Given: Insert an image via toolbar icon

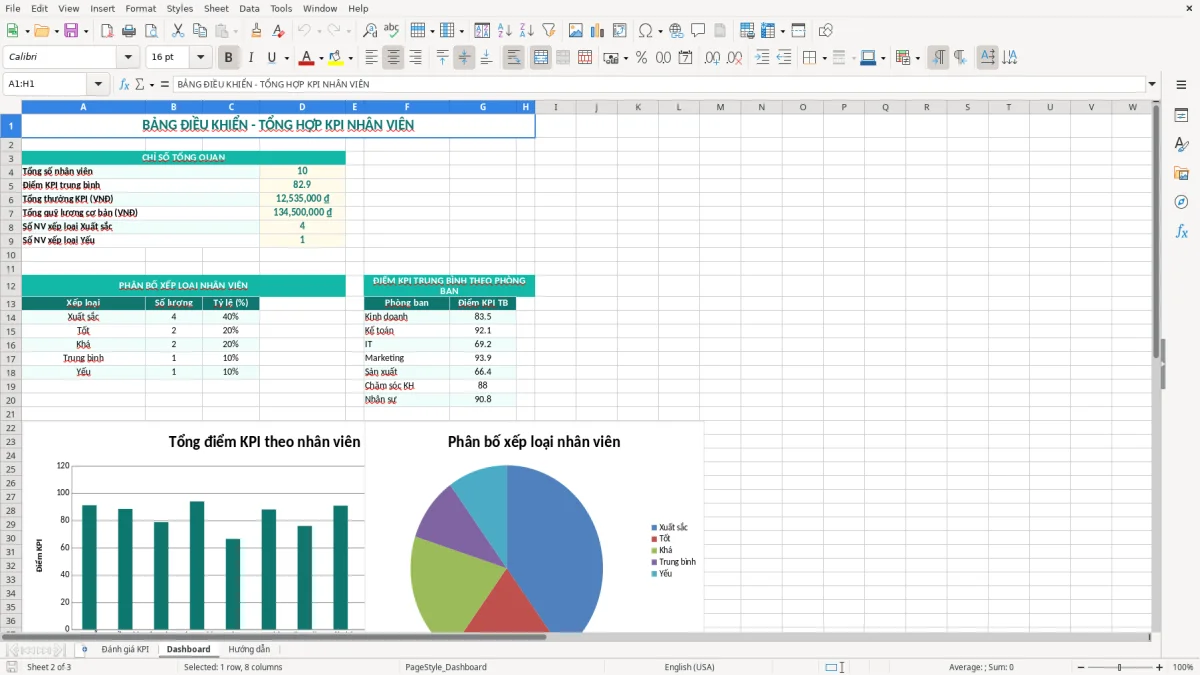Looking at the screenshot, I should (x=576, y=31).
